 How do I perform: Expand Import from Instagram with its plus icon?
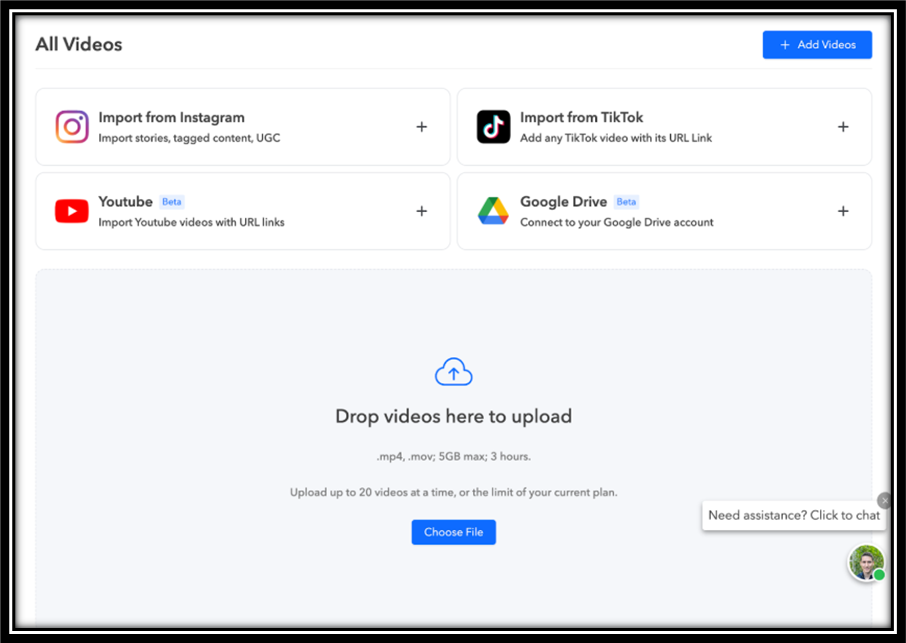pos(422,127)
